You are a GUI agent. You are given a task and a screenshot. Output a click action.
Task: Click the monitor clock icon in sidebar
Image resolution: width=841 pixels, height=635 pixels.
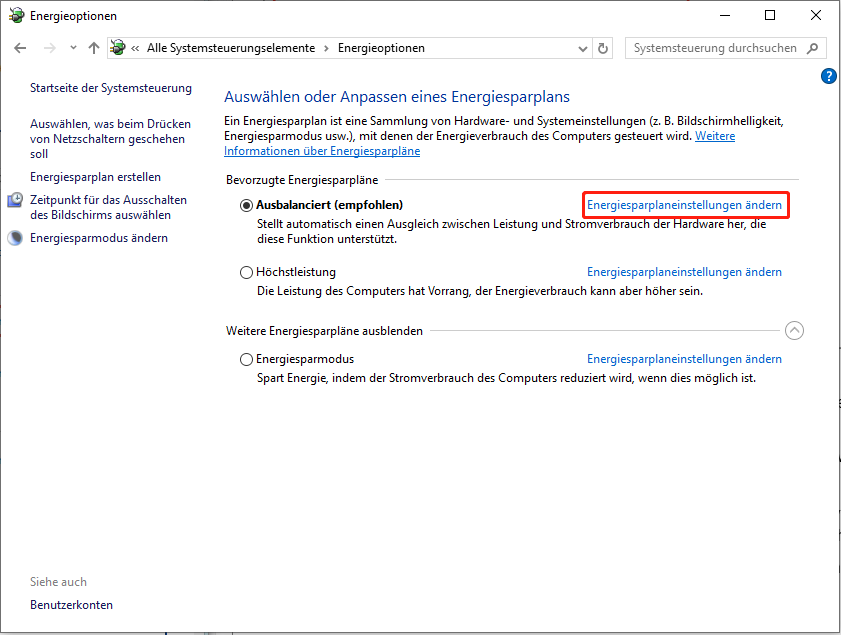coord(16,200)
